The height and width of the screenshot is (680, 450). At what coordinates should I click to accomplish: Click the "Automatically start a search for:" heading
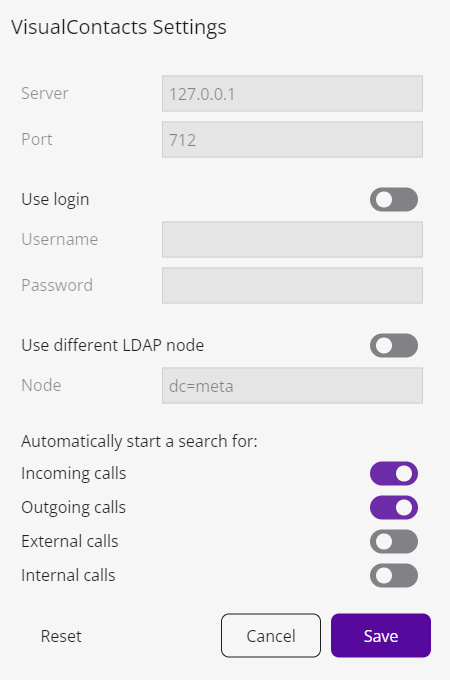click(x=139, y=441)
